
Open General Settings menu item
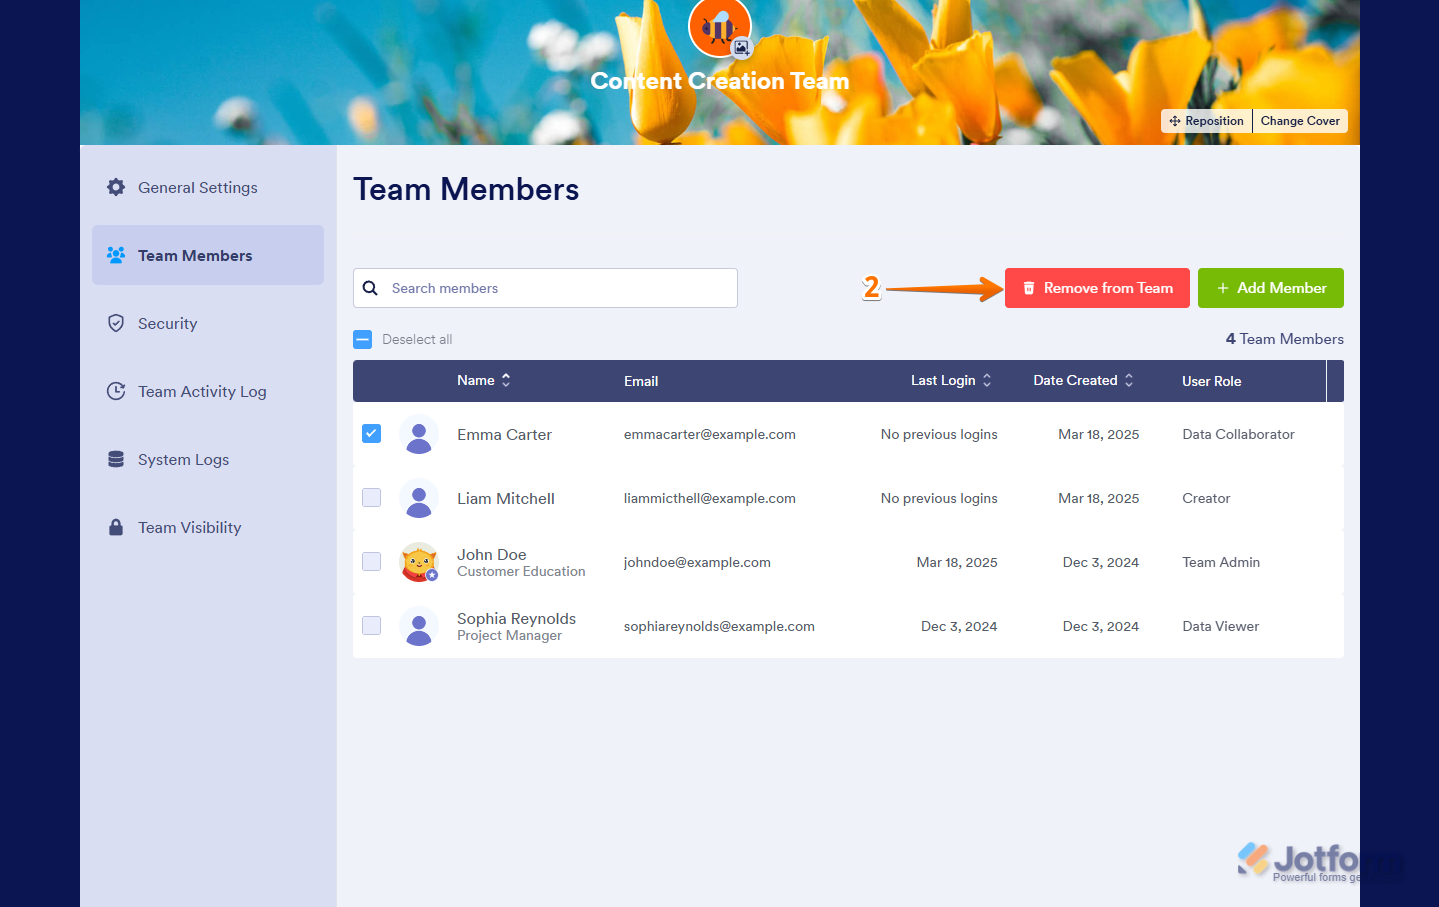[x=208, y=187]
